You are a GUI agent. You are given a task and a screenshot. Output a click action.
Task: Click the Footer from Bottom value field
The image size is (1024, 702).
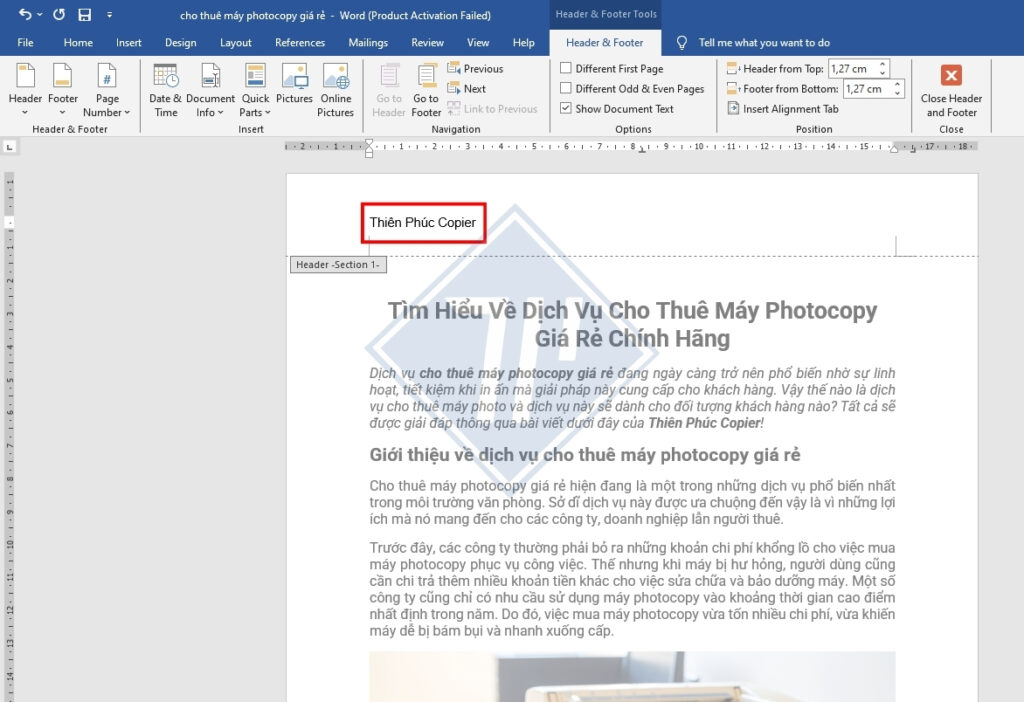pyautogui.click(x=867, y=89)
